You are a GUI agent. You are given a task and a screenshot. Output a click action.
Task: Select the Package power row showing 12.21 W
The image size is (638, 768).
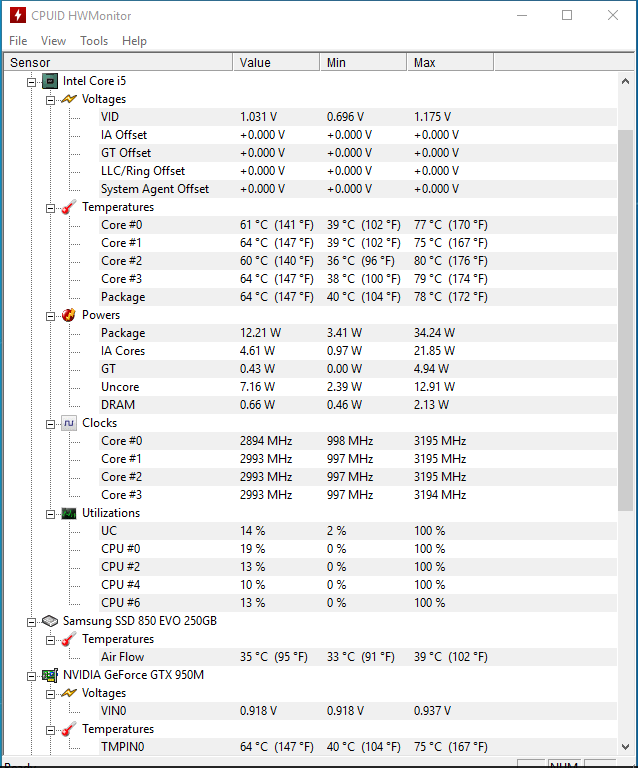click(357, 333)
